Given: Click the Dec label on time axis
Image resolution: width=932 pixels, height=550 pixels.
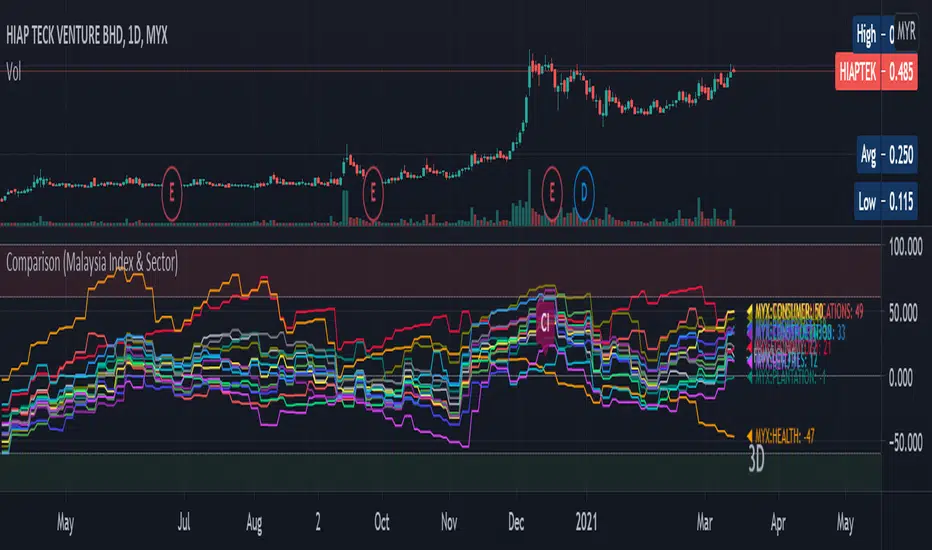Looking at the screenshot, I should [x=516, y=523].
